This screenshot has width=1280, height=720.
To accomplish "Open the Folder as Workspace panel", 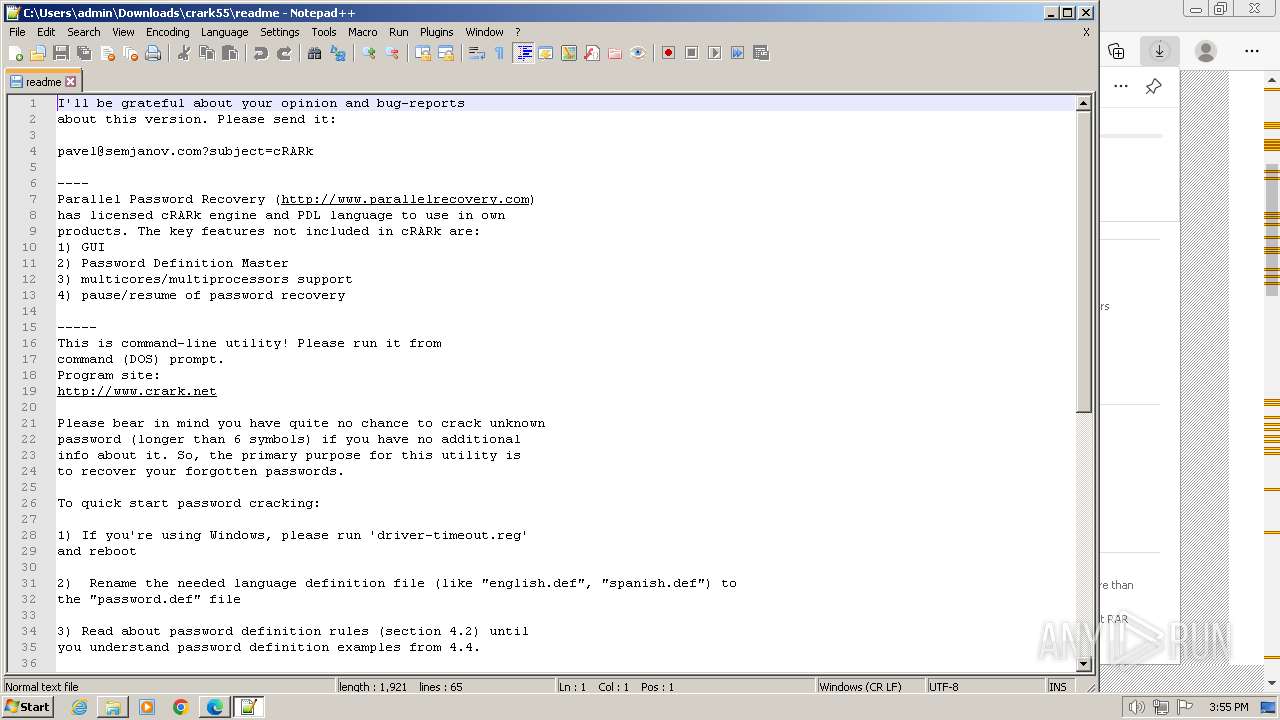I will 615,53.
